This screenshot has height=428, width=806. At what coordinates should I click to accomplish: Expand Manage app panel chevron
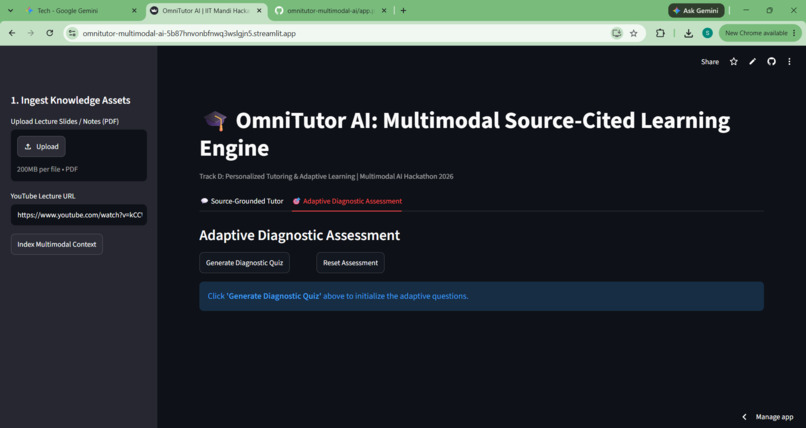click(x=744, y=417)
